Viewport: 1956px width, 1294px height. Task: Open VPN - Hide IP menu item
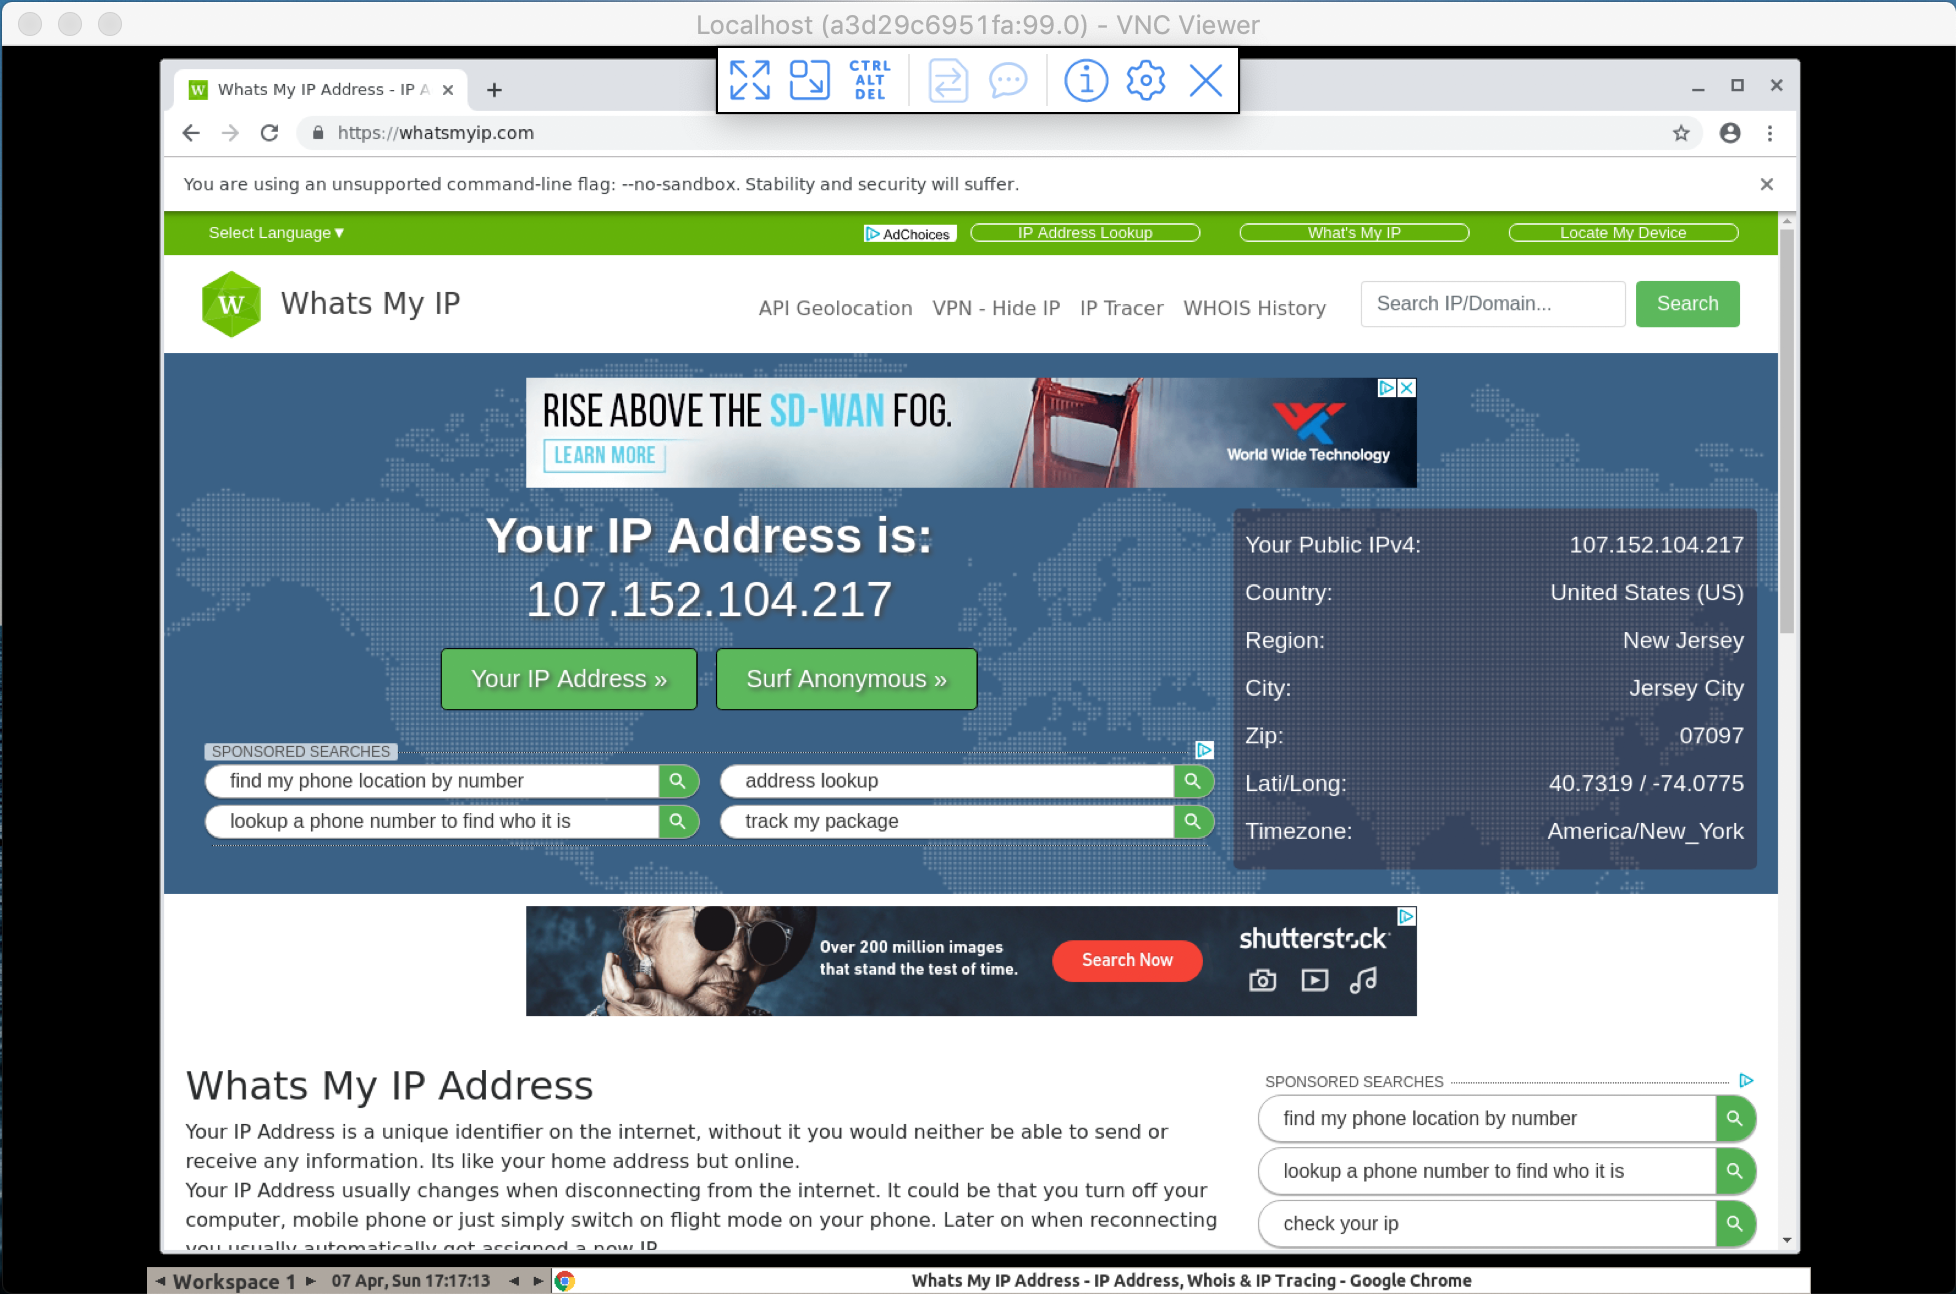[x=996, y=308]
